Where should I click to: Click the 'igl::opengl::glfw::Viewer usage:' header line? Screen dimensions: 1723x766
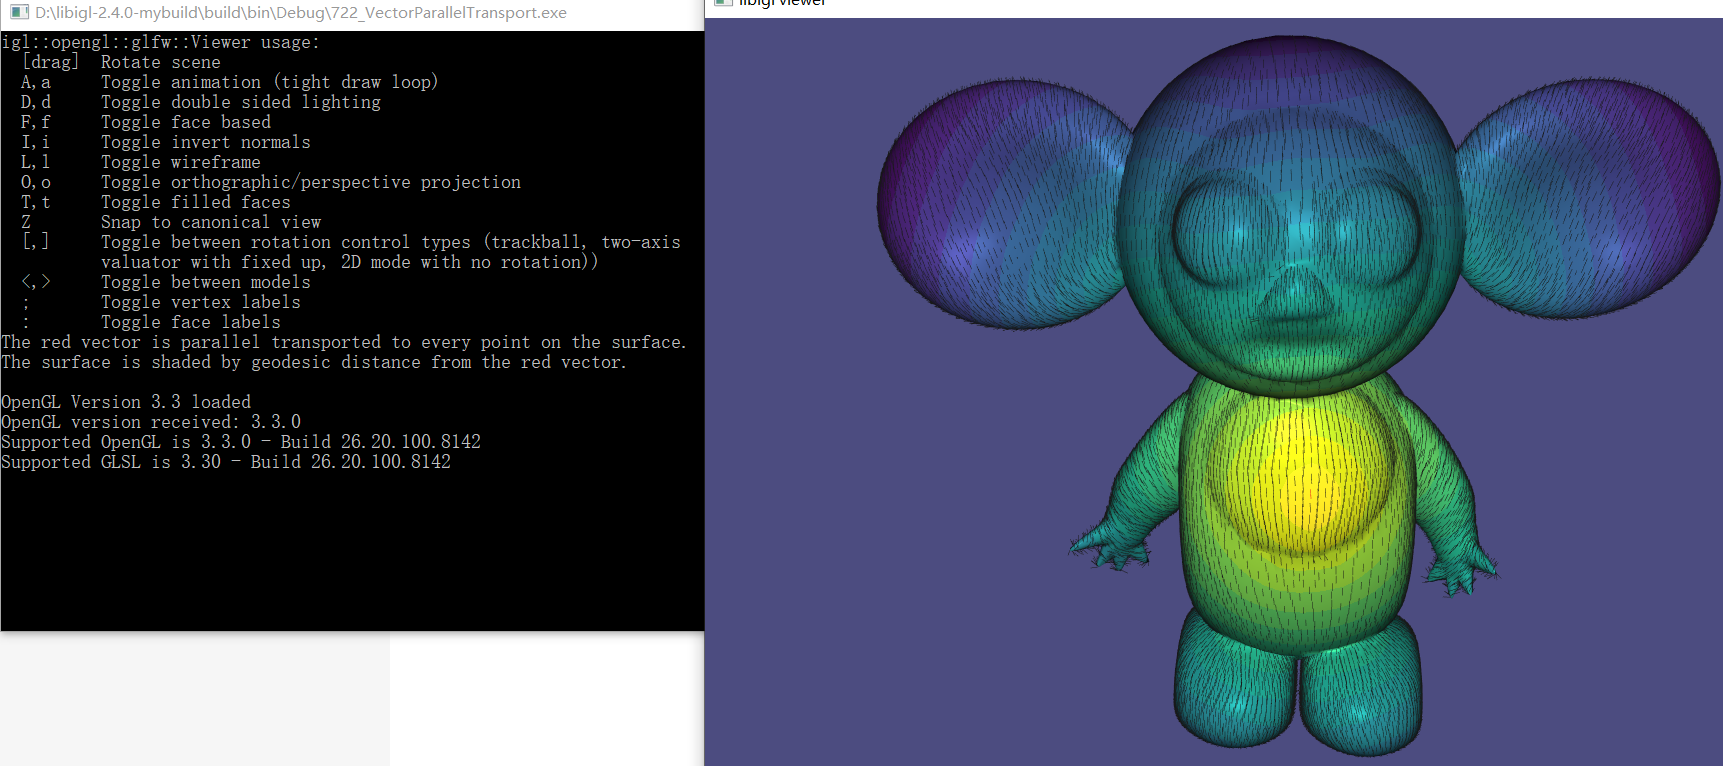161,42
